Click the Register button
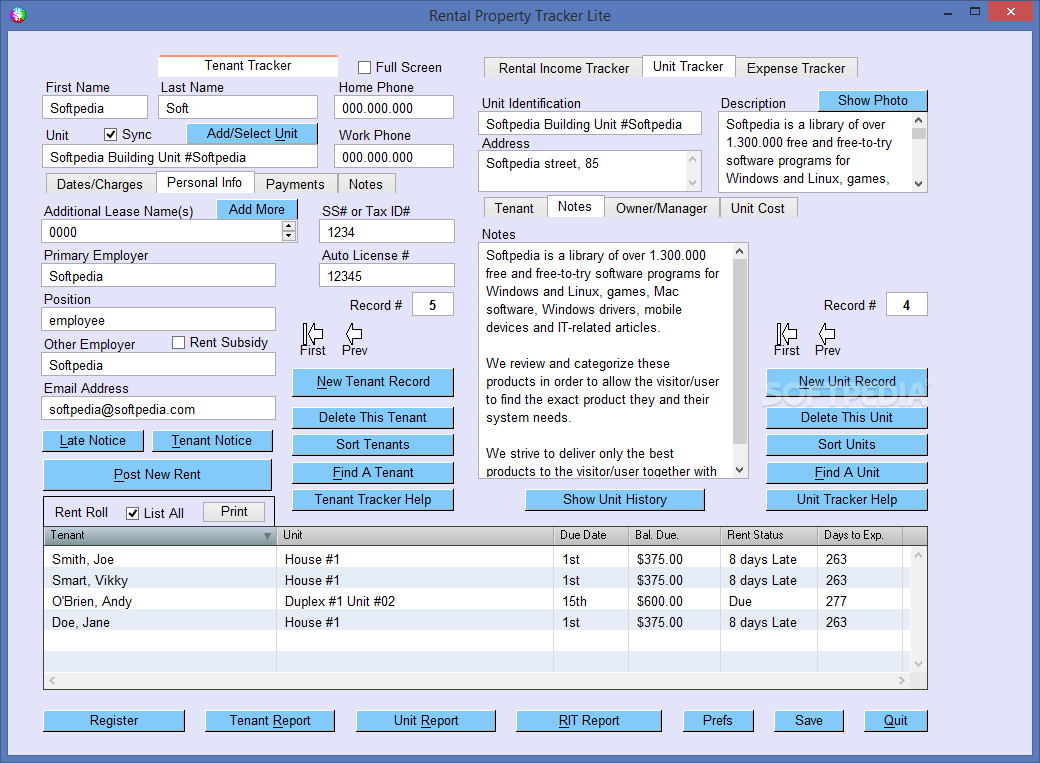The height and width of the screenshot is (763, 1040). (114, 721)
